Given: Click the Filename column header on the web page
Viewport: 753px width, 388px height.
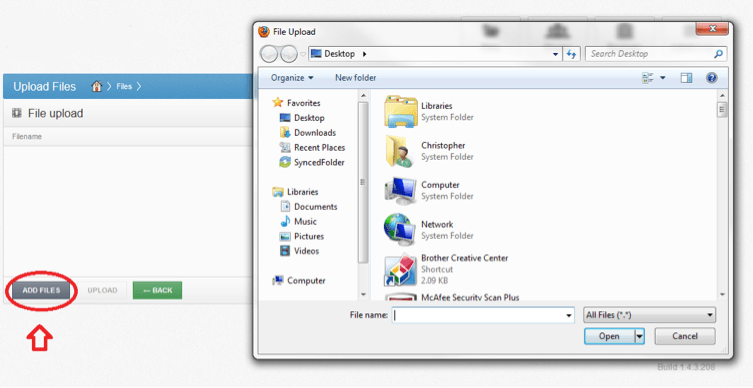Looking at the screenshot, I should point(27,137).
